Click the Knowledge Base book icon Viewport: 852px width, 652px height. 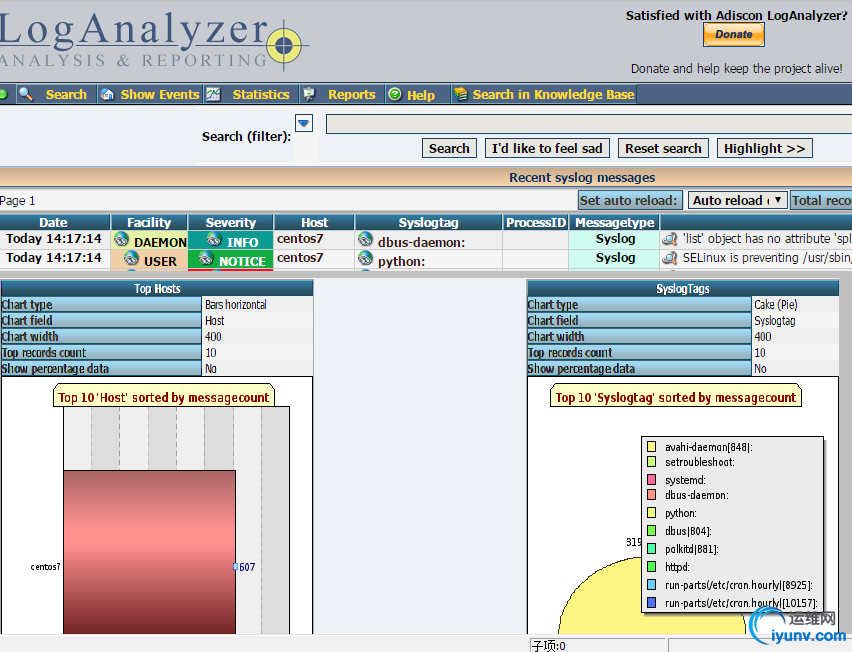(461, 94)
